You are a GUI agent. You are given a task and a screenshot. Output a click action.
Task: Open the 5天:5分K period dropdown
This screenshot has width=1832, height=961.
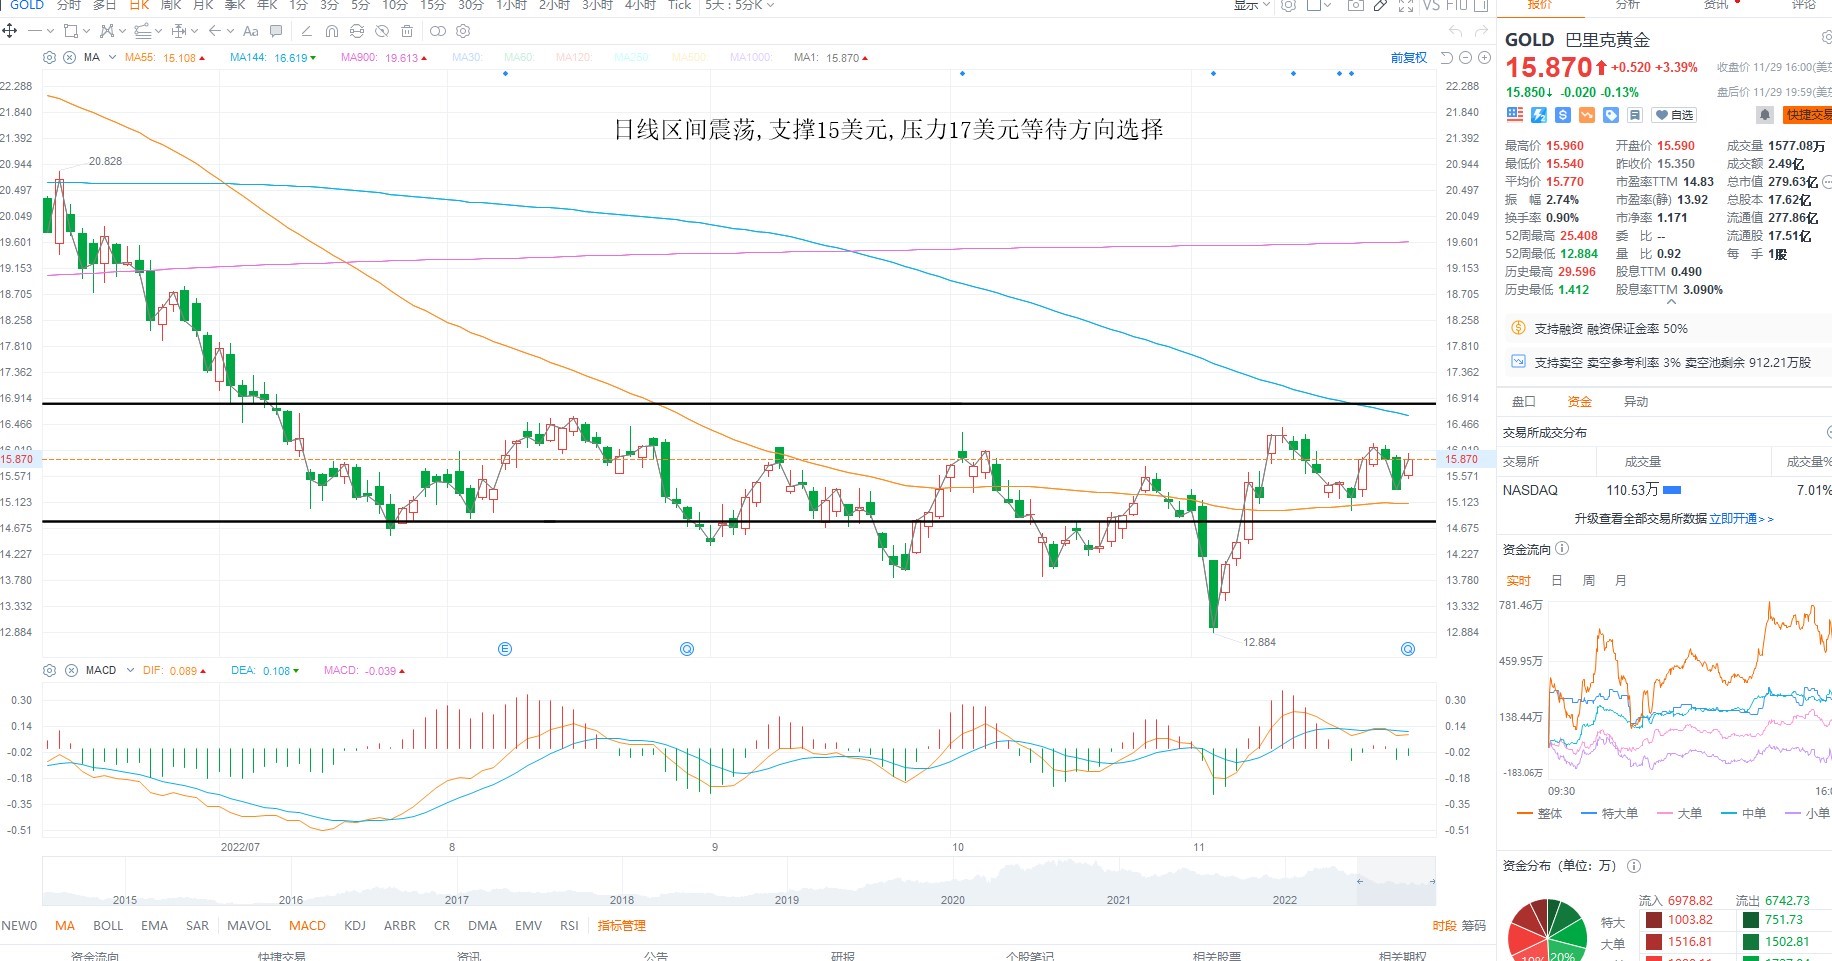(739, 5)
